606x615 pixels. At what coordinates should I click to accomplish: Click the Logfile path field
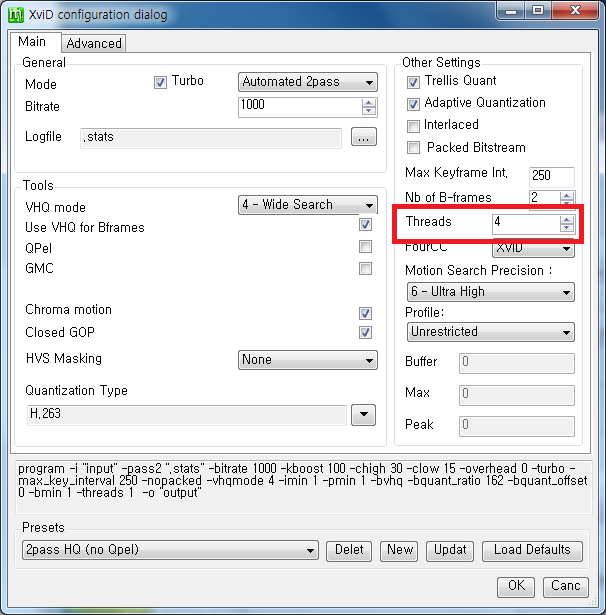211,138
